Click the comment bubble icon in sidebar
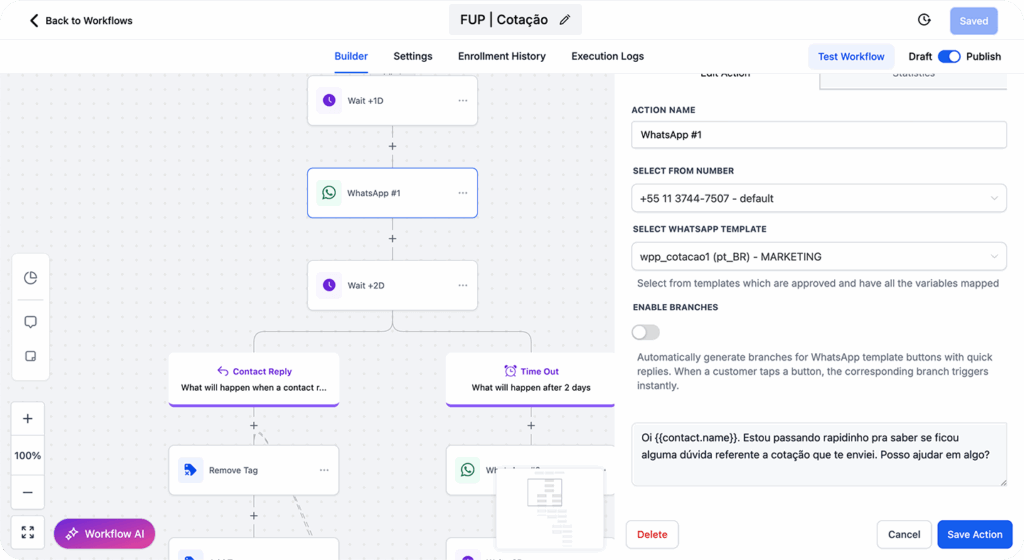The height and width of the screenshot is (560, 1024). coord(30,322)
